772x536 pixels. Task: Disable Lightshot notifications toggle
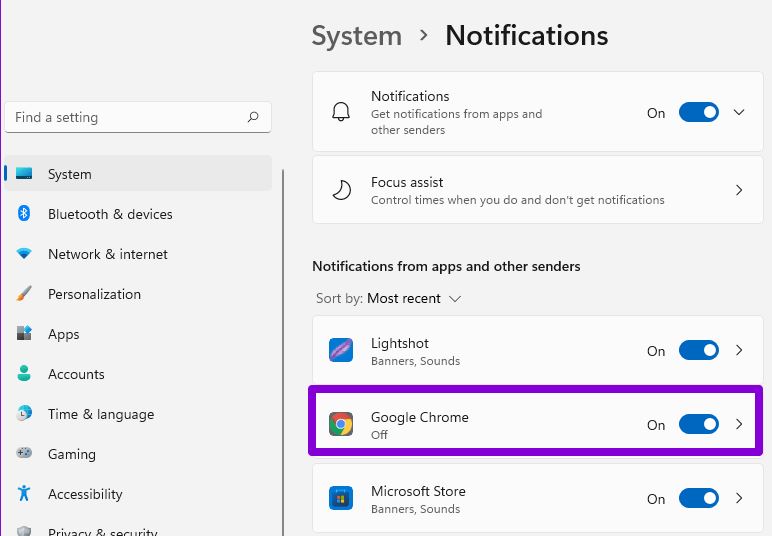coord(699,350)
